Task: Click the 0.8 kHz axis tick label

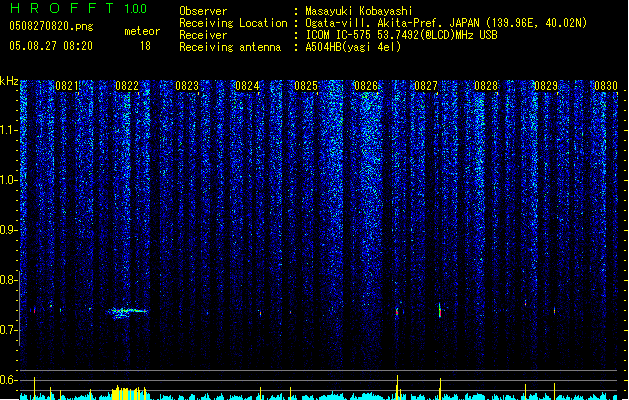Action: [9, 280]
